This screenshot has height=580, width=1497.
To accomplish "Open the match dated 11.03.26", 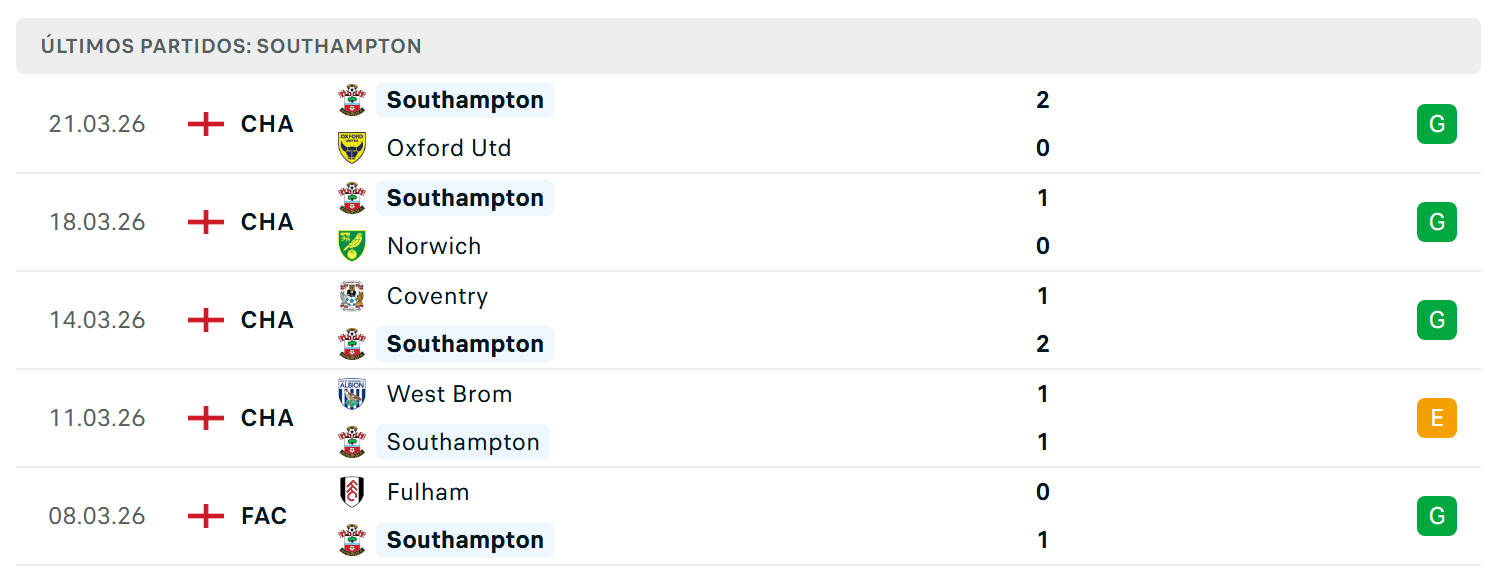I will click(x=748, y=418).
